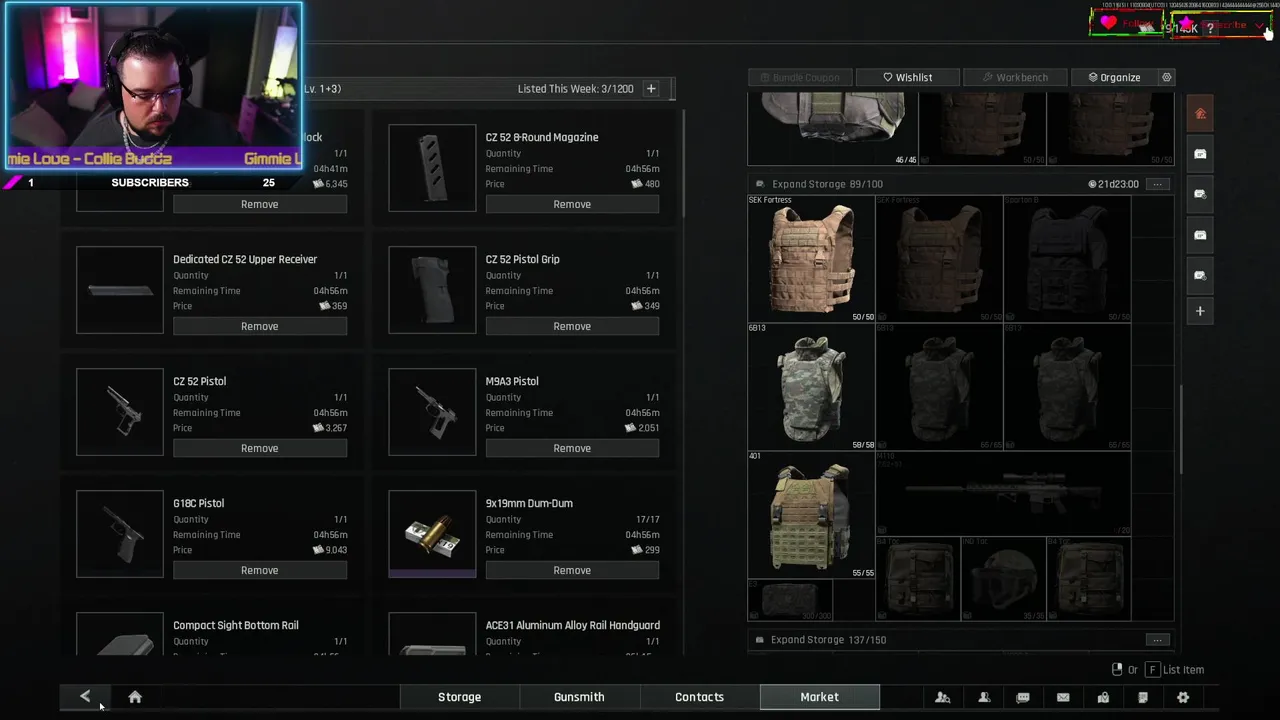Open the mail envelope icon
The width and height of the screenshot is (1280, 720).
click(1063, 697)
